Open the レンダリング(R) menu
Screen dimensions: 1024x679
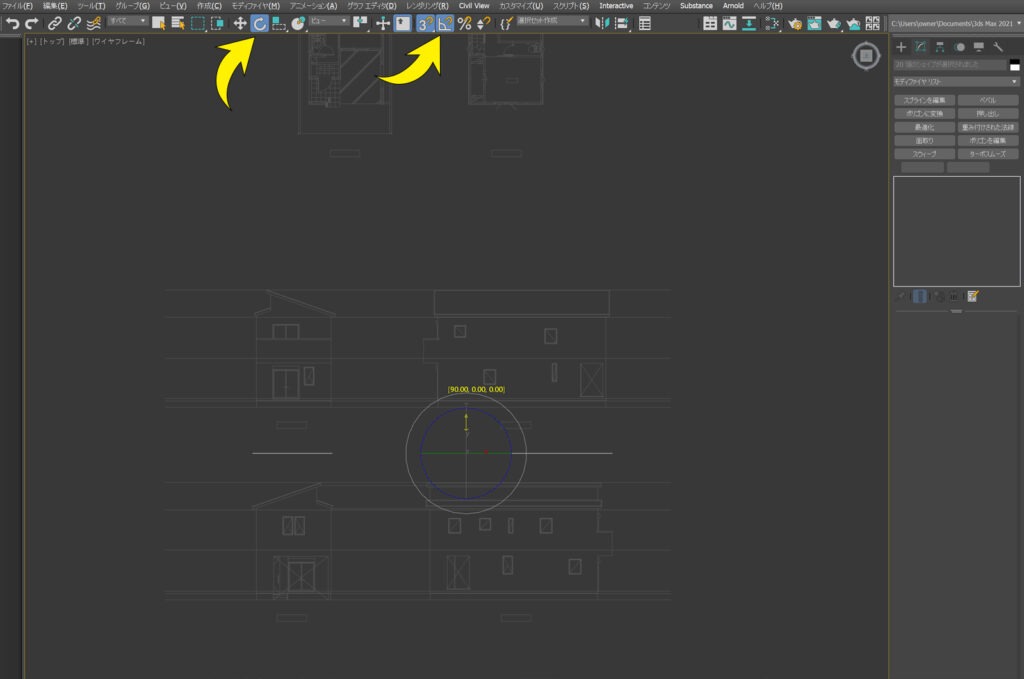(427, 6)
